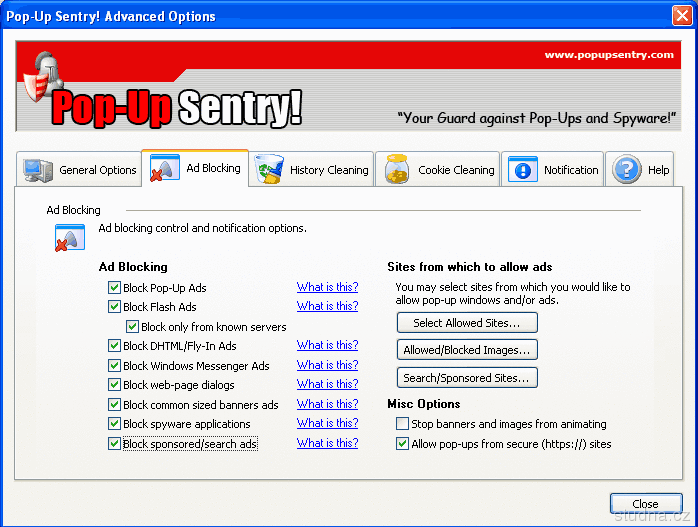Click the 'Misc Options' heading
This screenshot has height=527, width=698.
(x=424, y=404)
